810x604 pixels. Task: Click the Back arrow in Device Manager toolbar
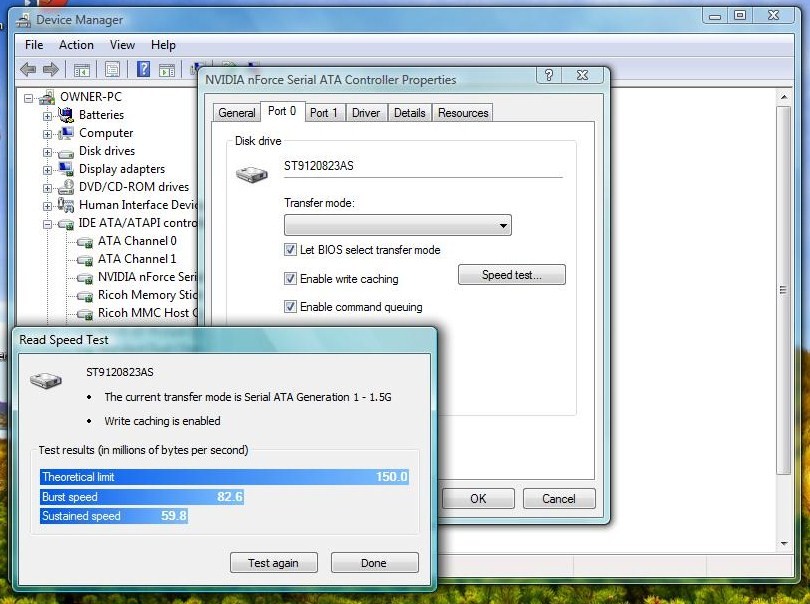(28, 69)
